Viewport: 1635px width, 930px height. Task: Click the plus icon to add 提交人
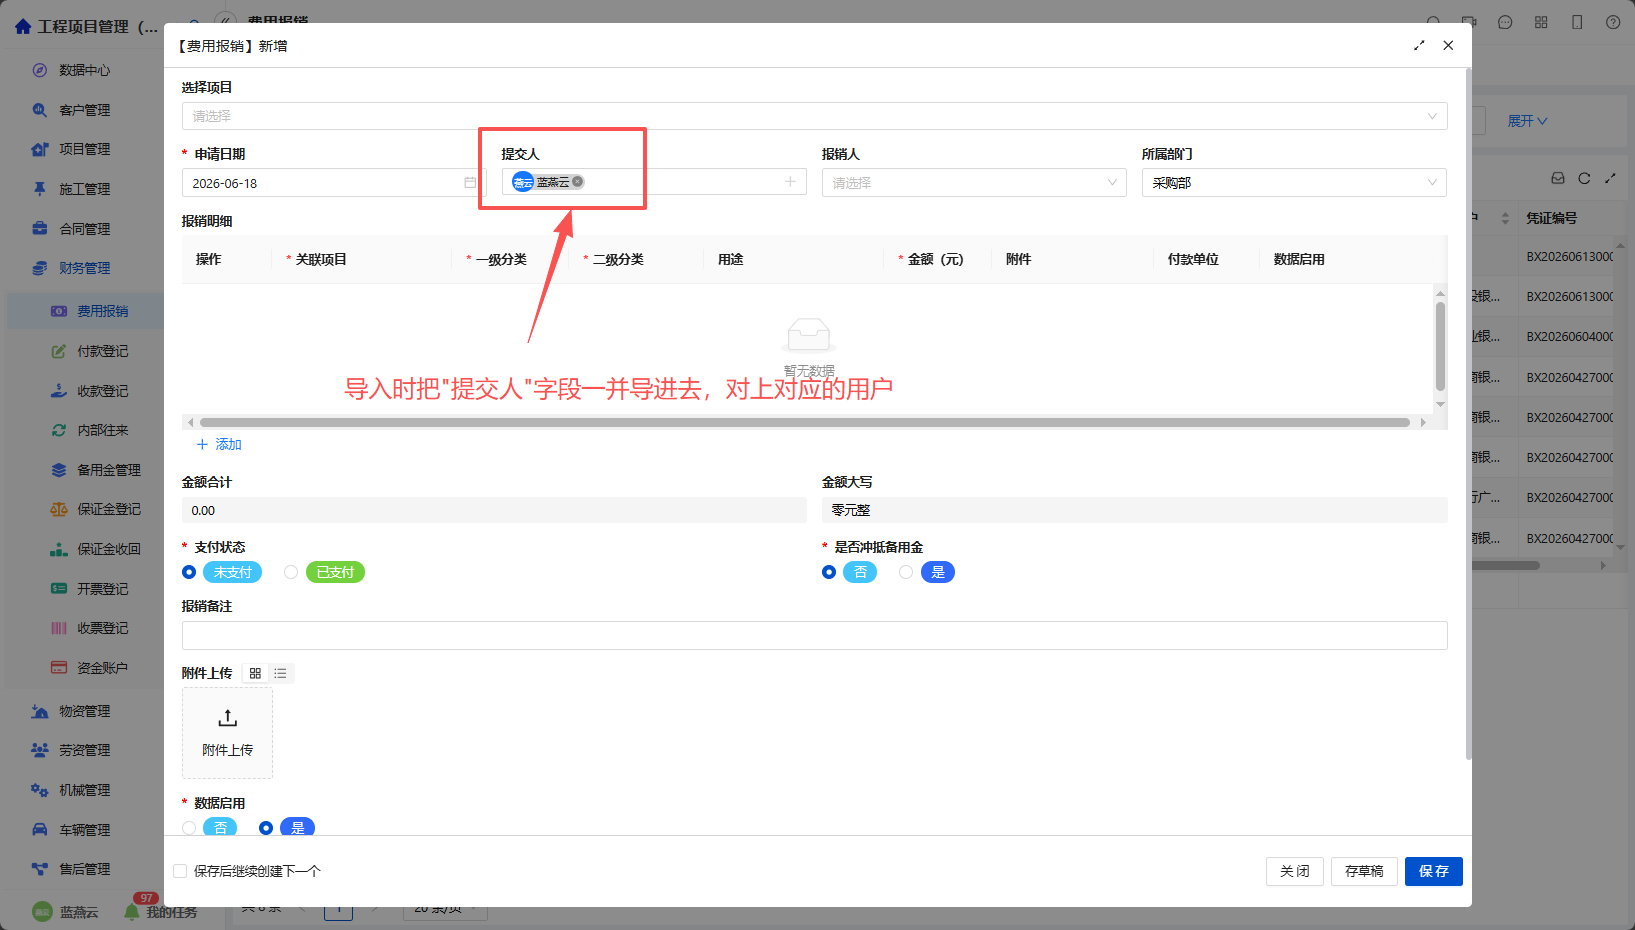pos(790,182)
